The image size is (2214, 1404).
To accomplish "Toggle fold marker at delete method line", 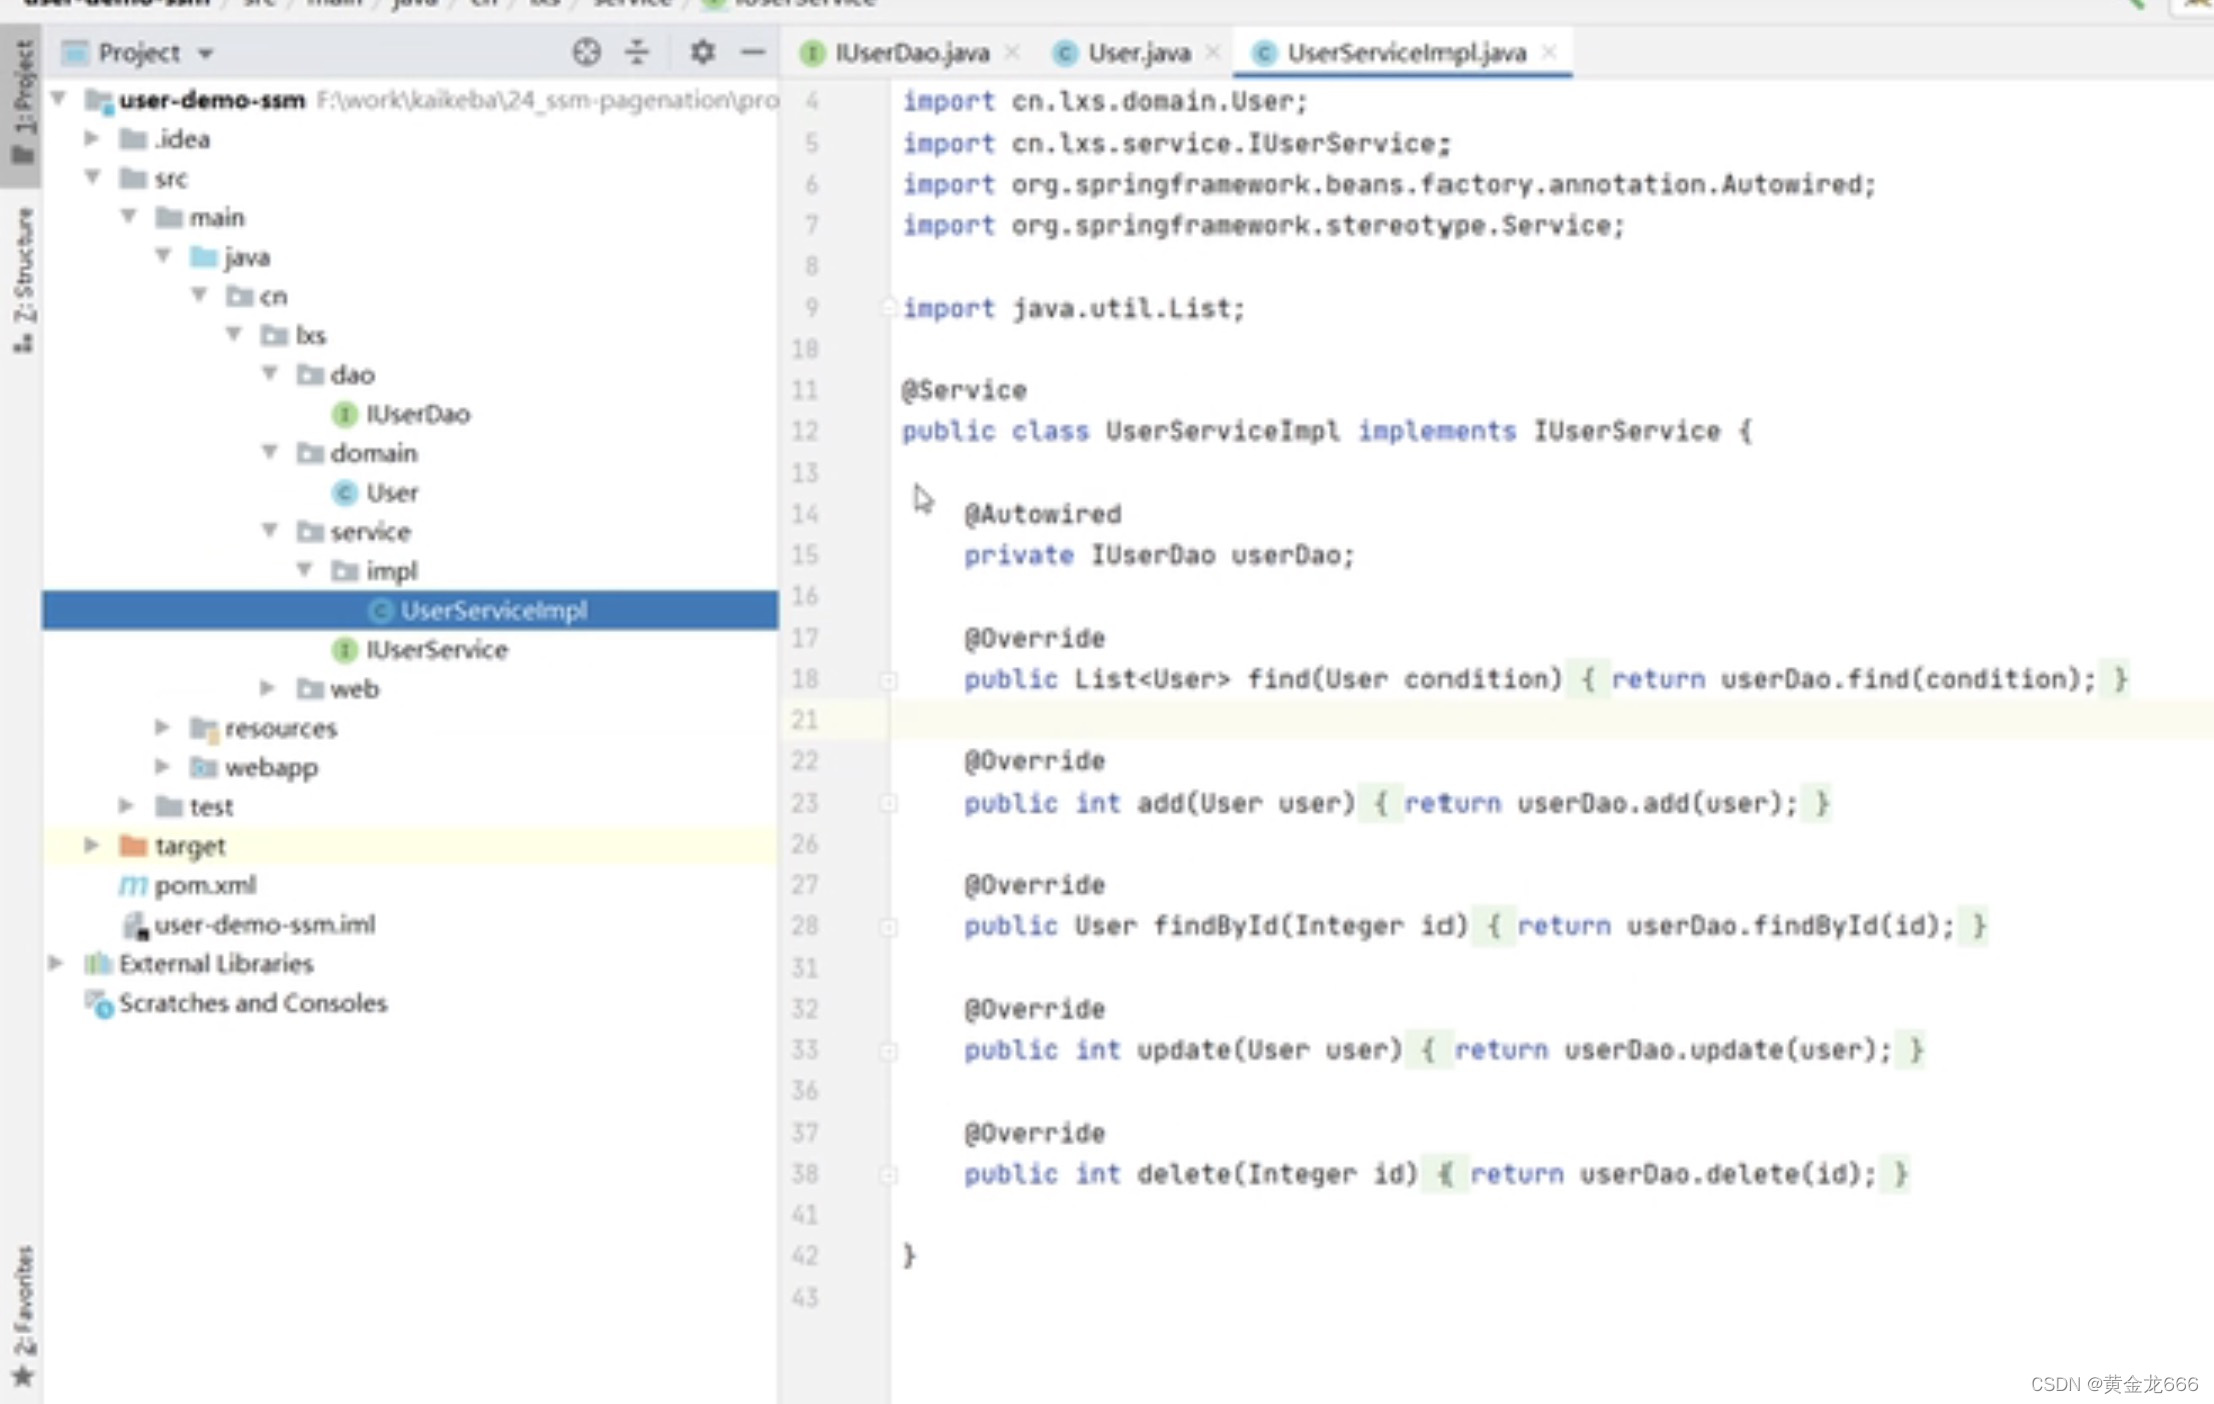I will (888, 1175).
